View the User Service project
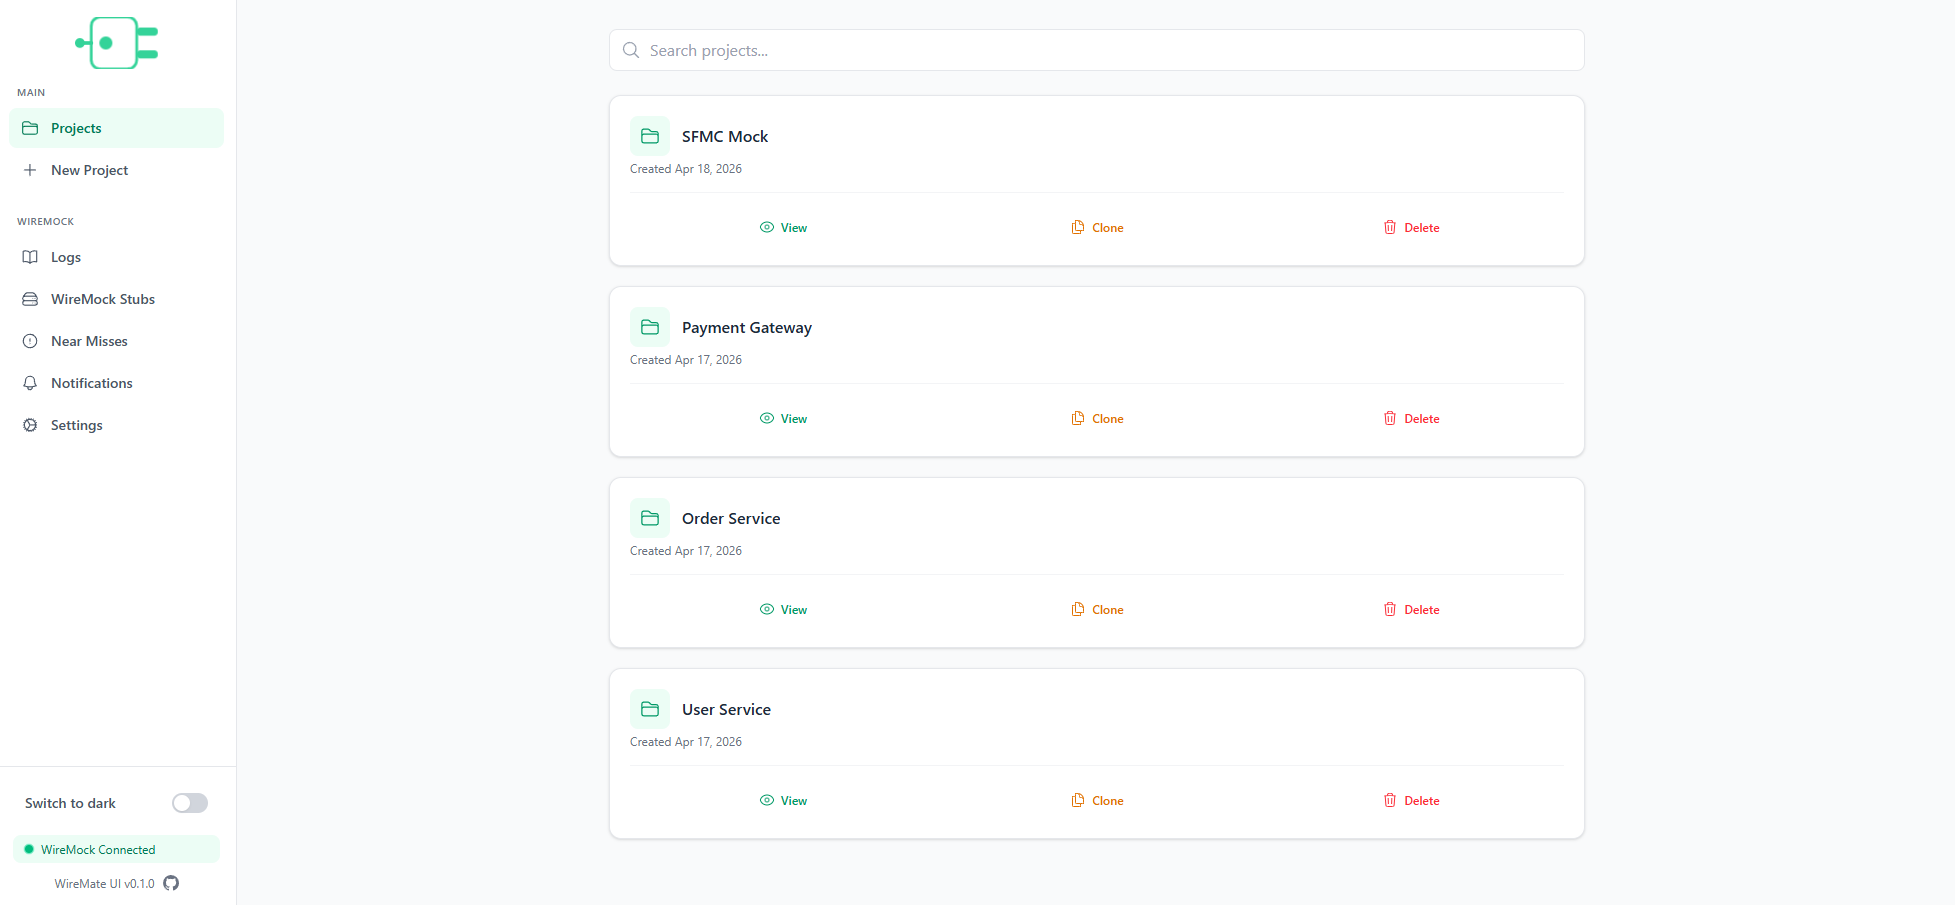 [784, 801]
